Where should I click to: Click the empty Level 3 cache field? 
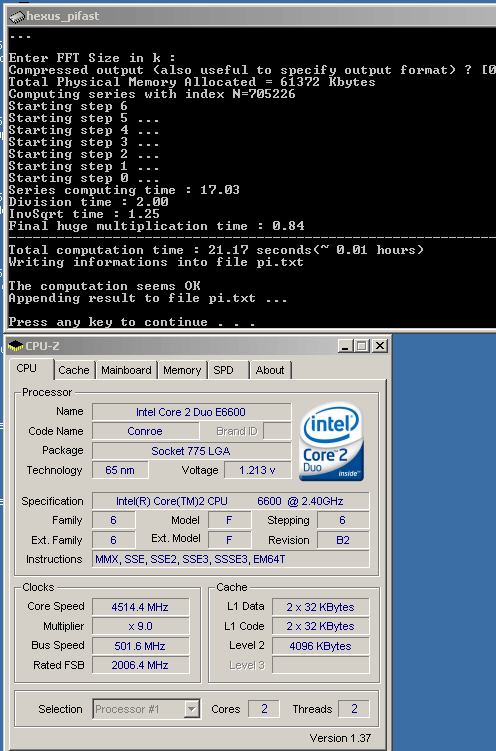point(321,665)
